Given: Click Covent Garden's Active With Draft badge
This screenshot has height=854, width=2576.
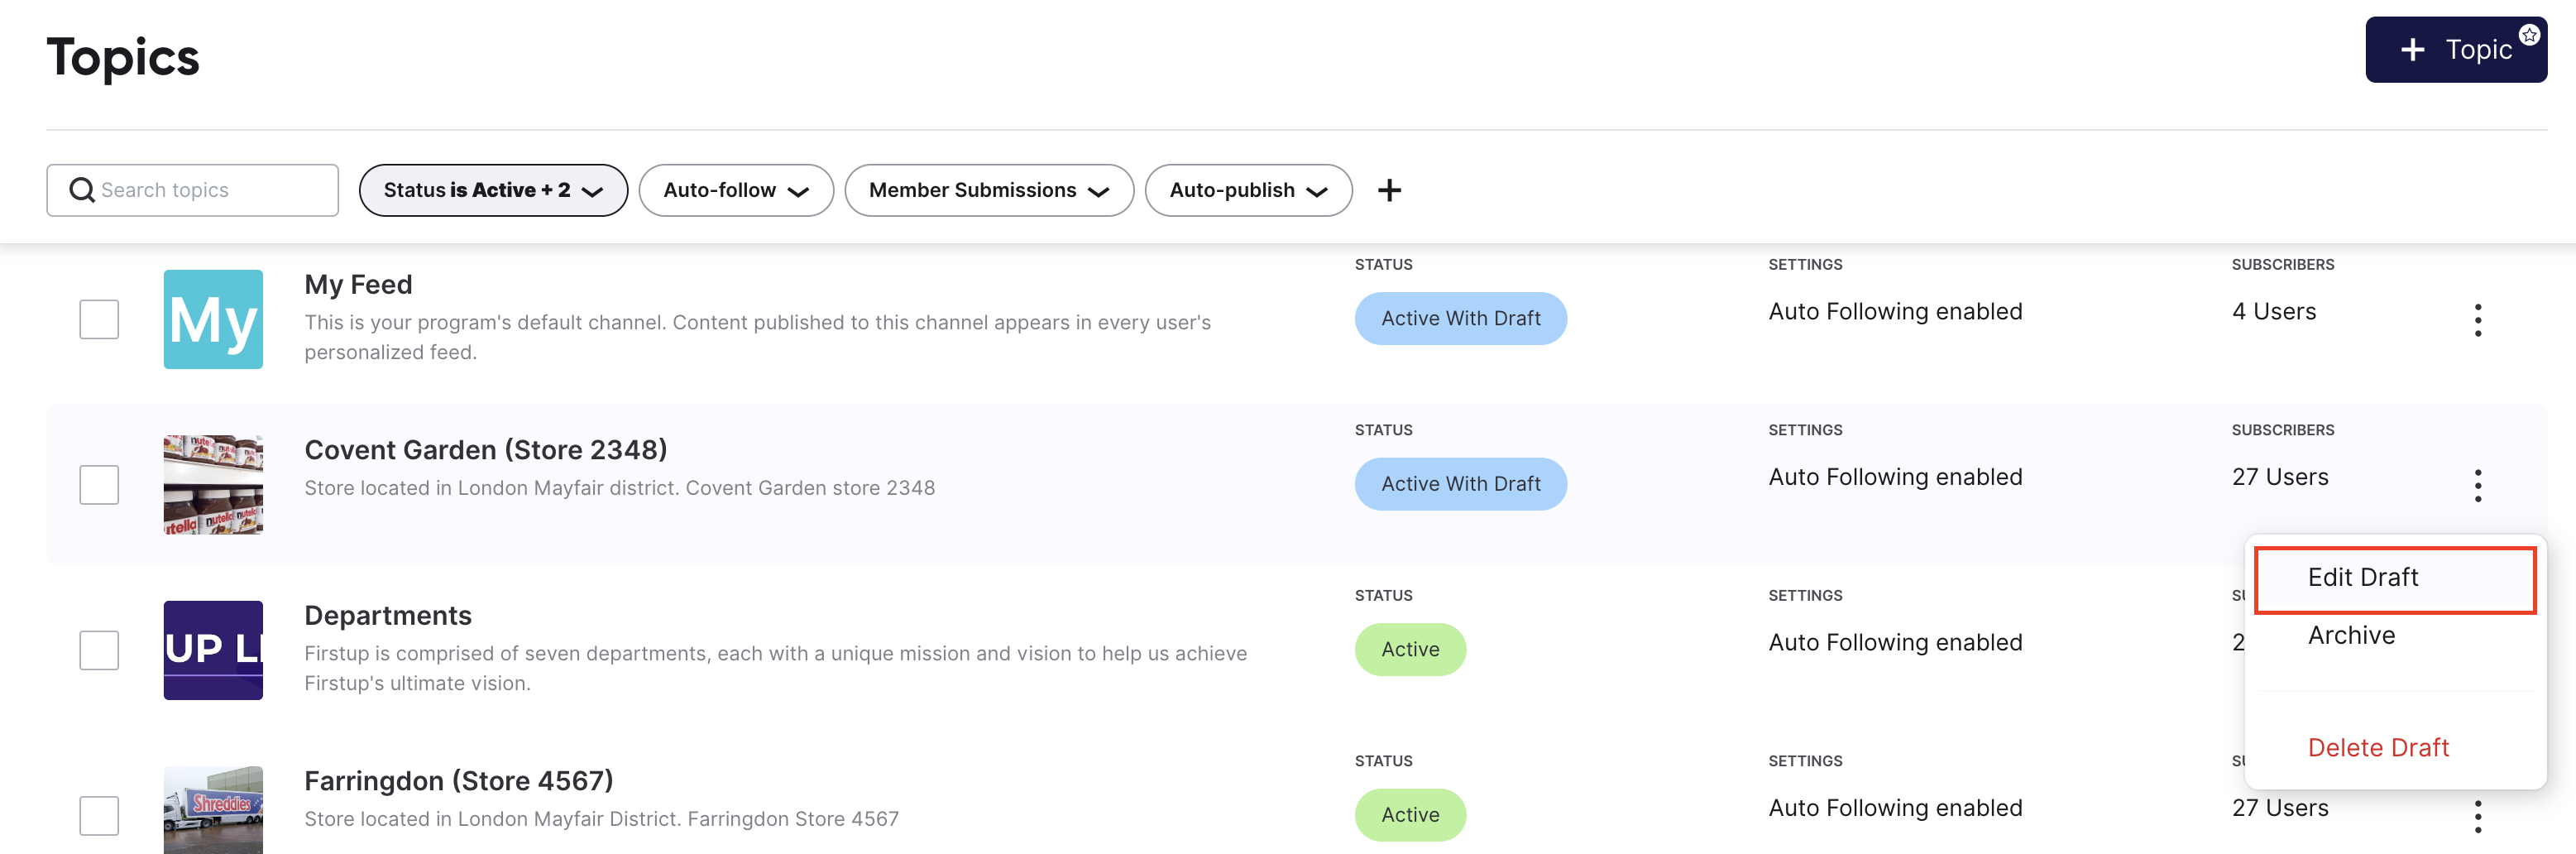Looking at the screenshot, I should coord(1460,484).
